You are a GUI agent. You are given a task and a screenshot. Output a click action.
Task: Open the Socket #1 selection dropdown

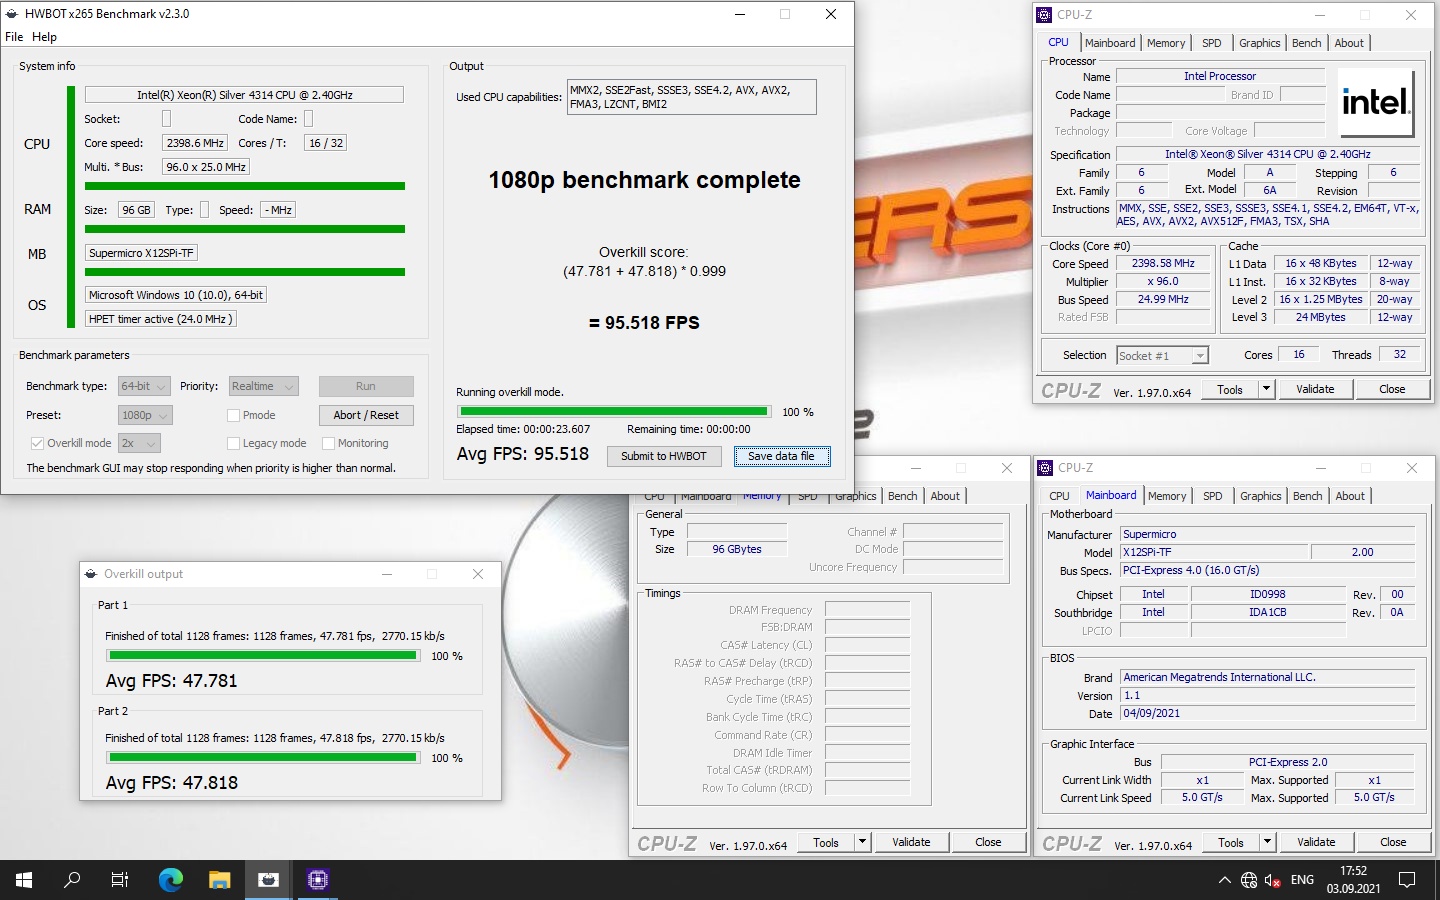pyautogui.click(x=1162, y=355)
